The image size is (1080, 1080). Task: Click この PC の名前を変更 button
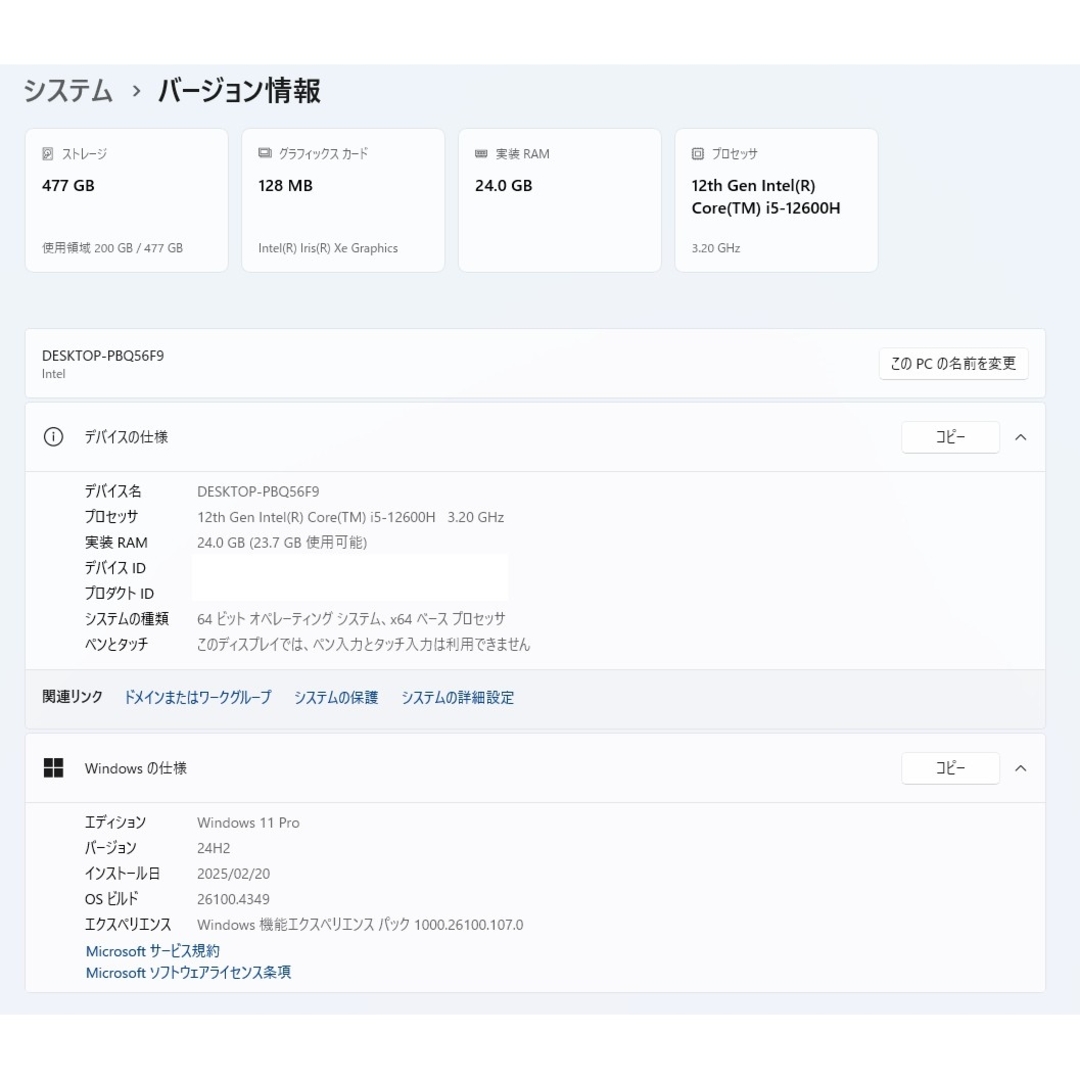pyautogui.click(x=953, y=364)
